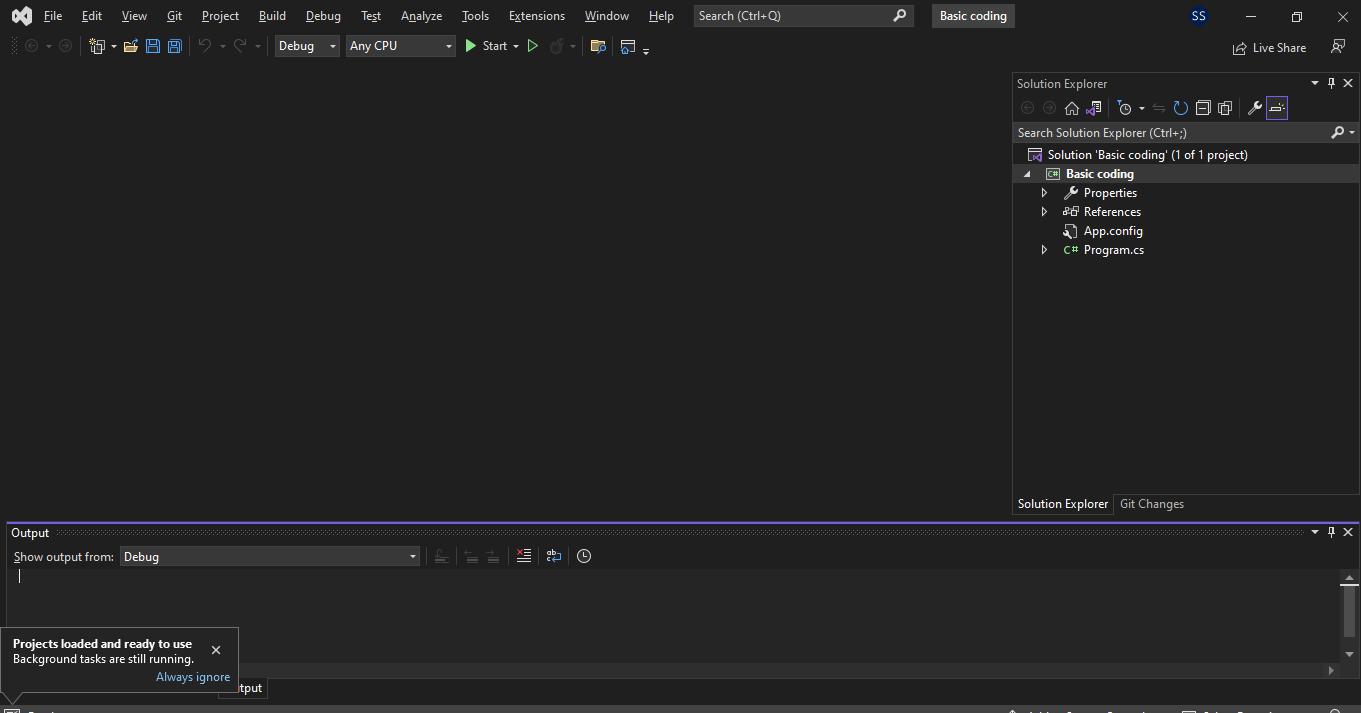
Task: Toggle the Output panel timestamp clock icon
Action: (584, 556)
